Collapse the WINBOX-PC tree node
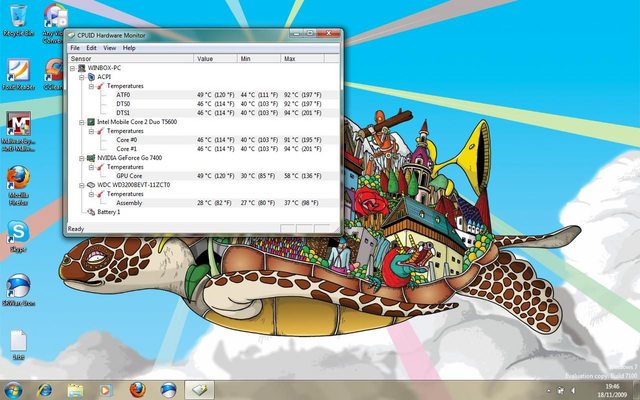Viewport: 640px width, 400px height. (x=73, y=68)
